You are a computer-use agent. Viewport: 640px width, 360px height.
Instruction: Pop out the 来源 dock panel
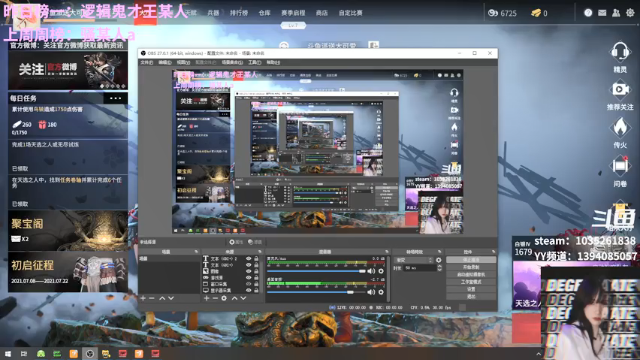(260, 252)
